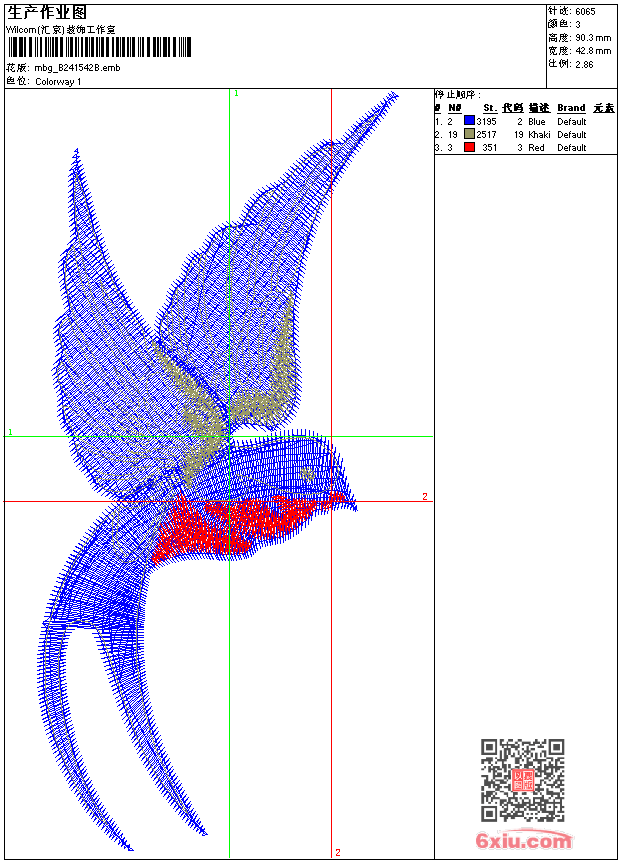The height and width of the screenshot is (860, 620).
Task: Select the Blue row stitch count 3195
Action: pos(486,122)
